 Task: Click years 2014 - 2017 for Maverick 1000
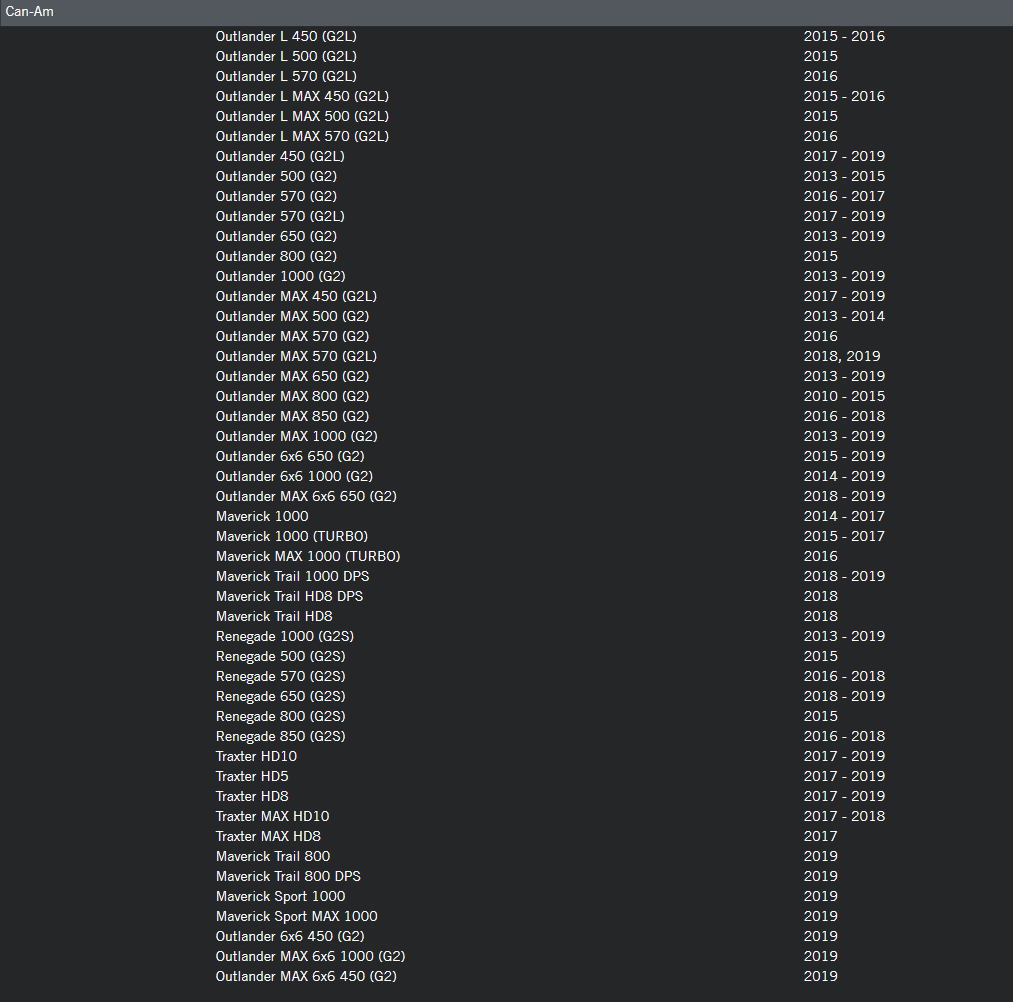(844, 517)
